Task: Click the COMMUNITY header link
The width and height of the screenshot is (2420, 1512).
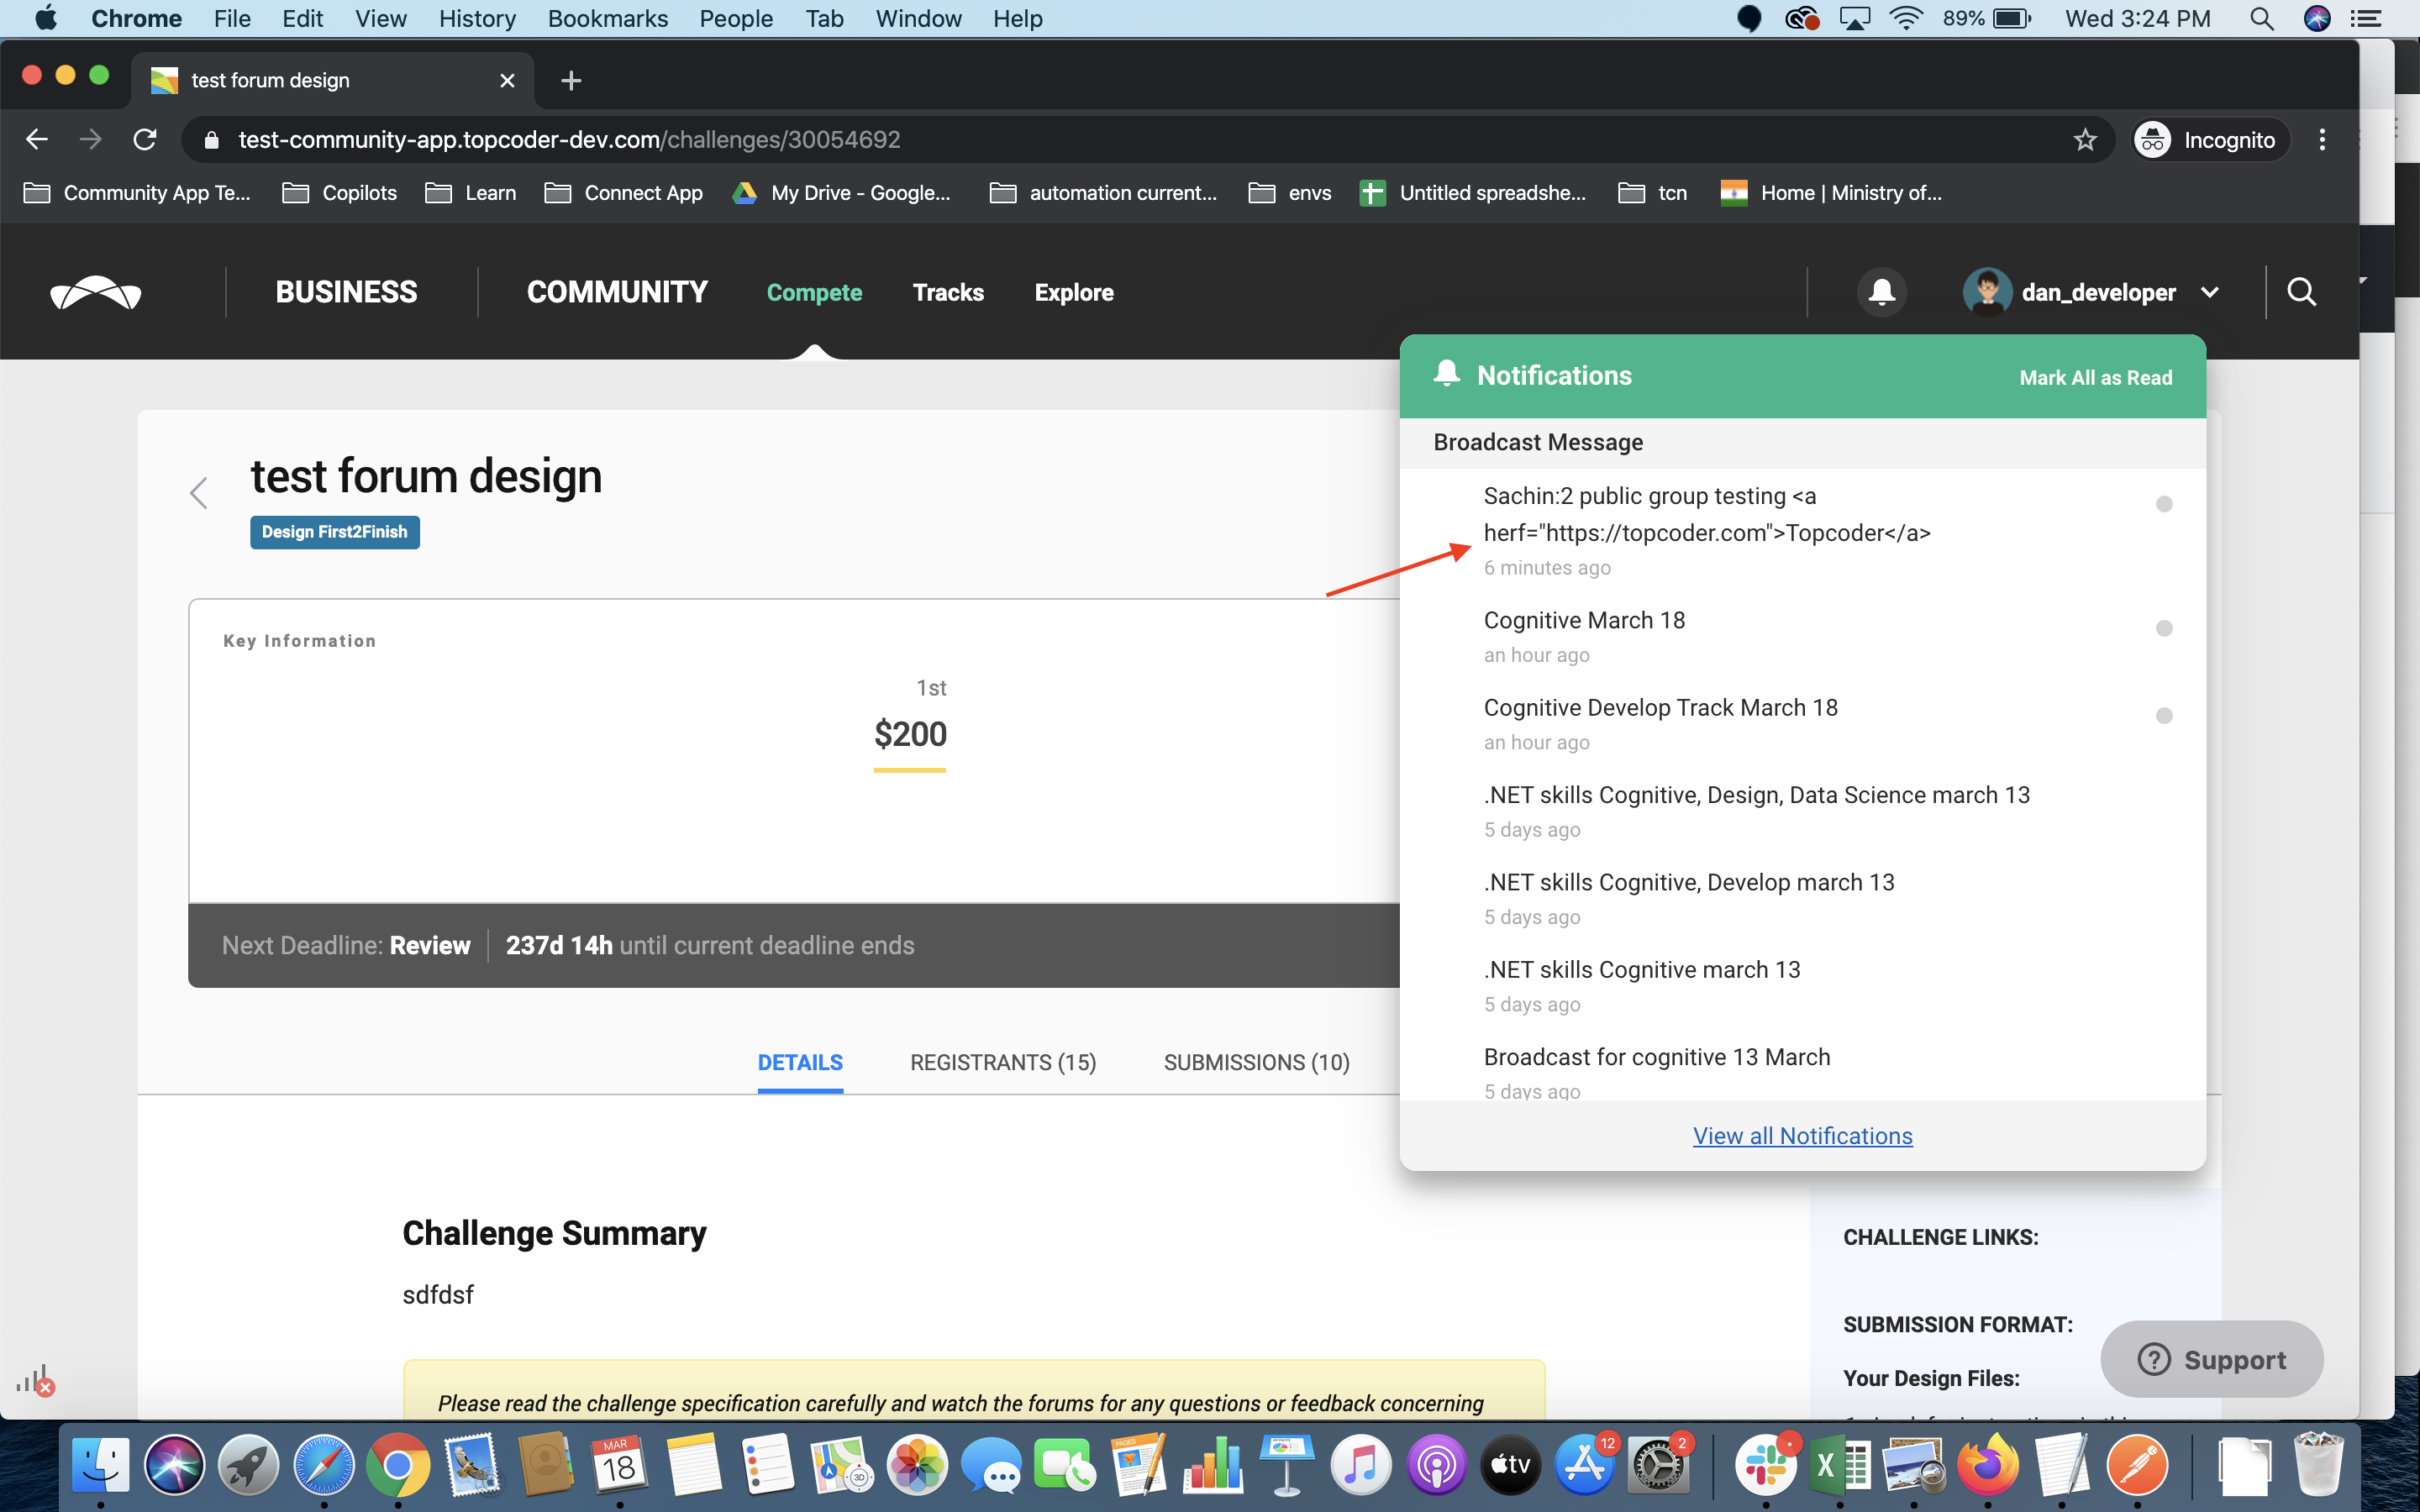Action: coord(617,292)
